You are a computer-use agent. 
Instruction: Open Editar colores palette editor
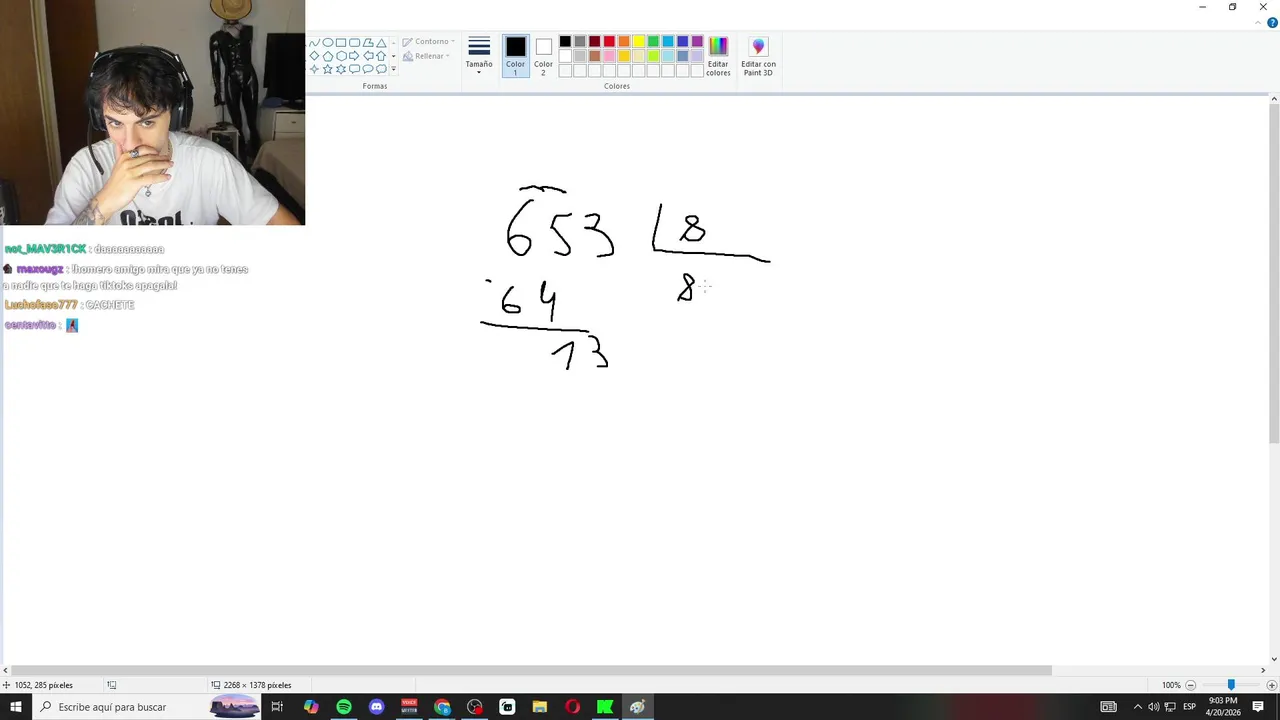coord(718,56)
